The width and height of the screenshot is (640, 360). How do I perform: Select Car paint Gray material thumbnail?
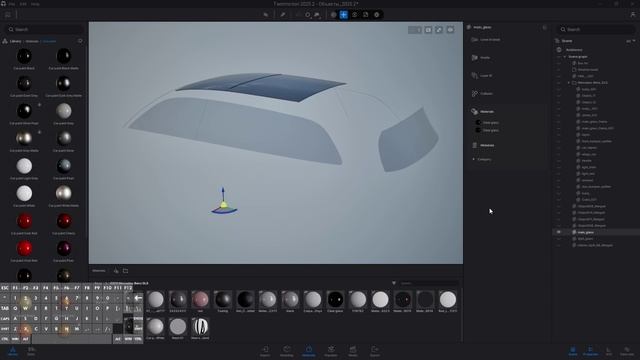click(x=64, y=111)
